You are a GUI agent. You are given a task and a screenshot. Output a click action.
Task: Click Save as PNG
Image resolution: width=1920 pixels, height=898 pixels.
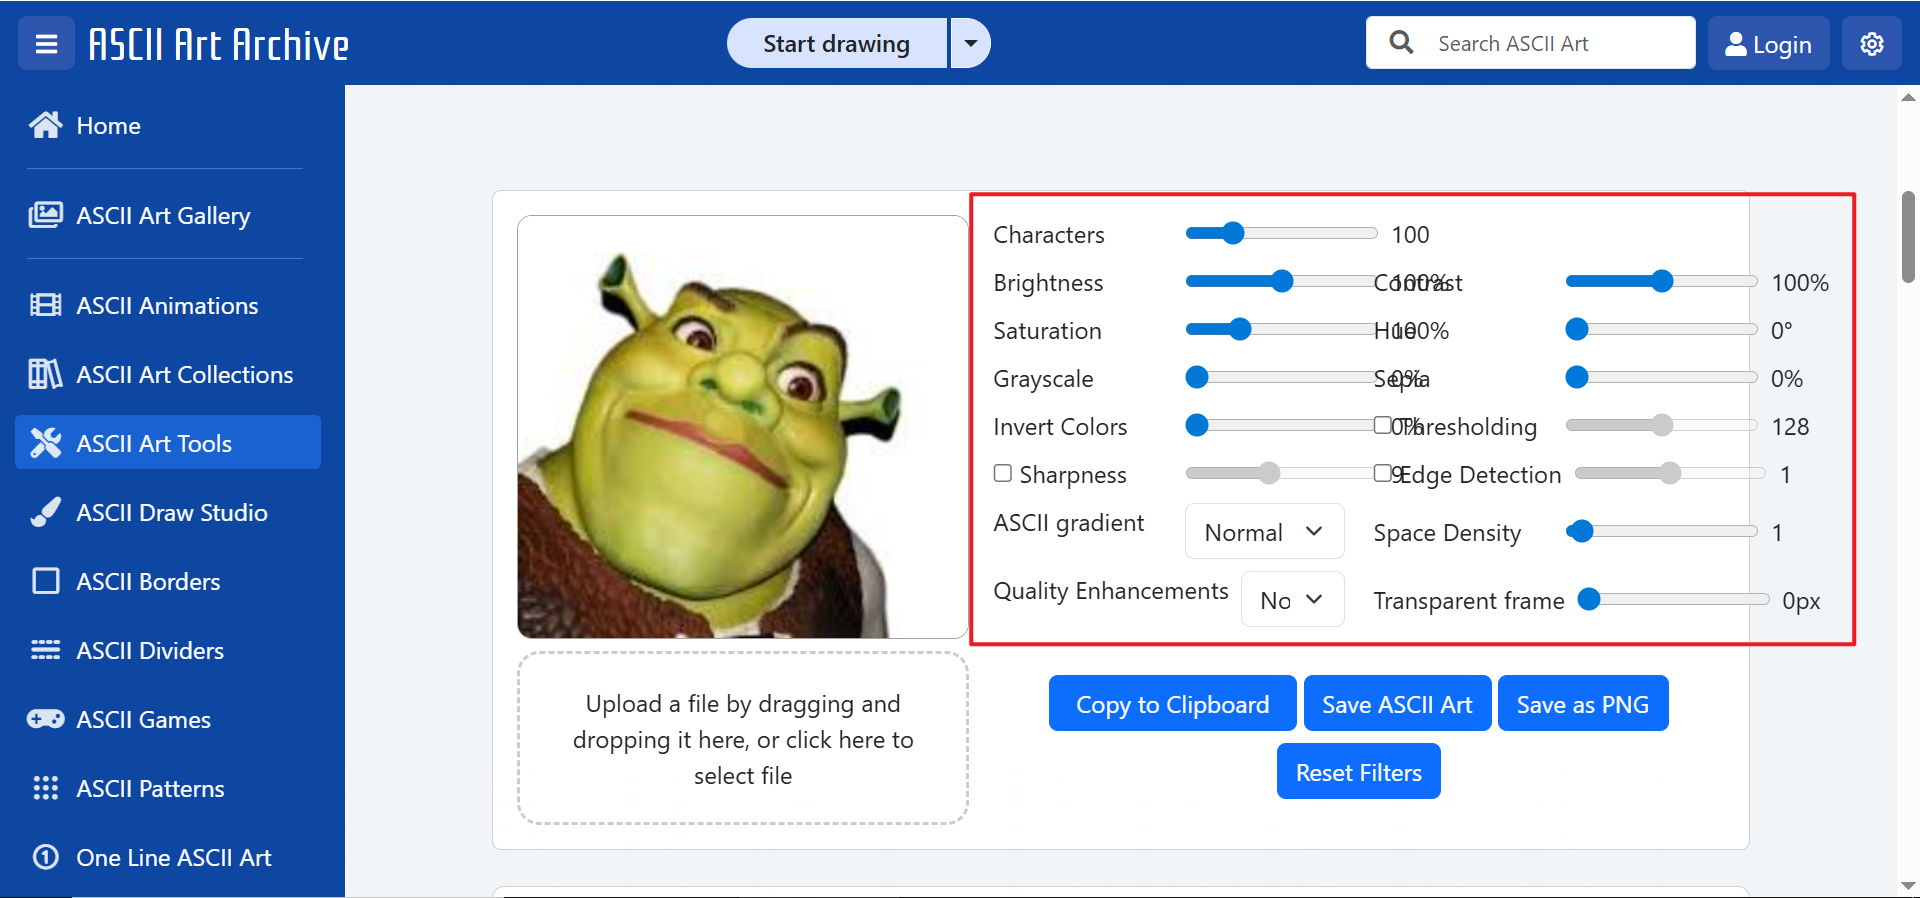1582,704
